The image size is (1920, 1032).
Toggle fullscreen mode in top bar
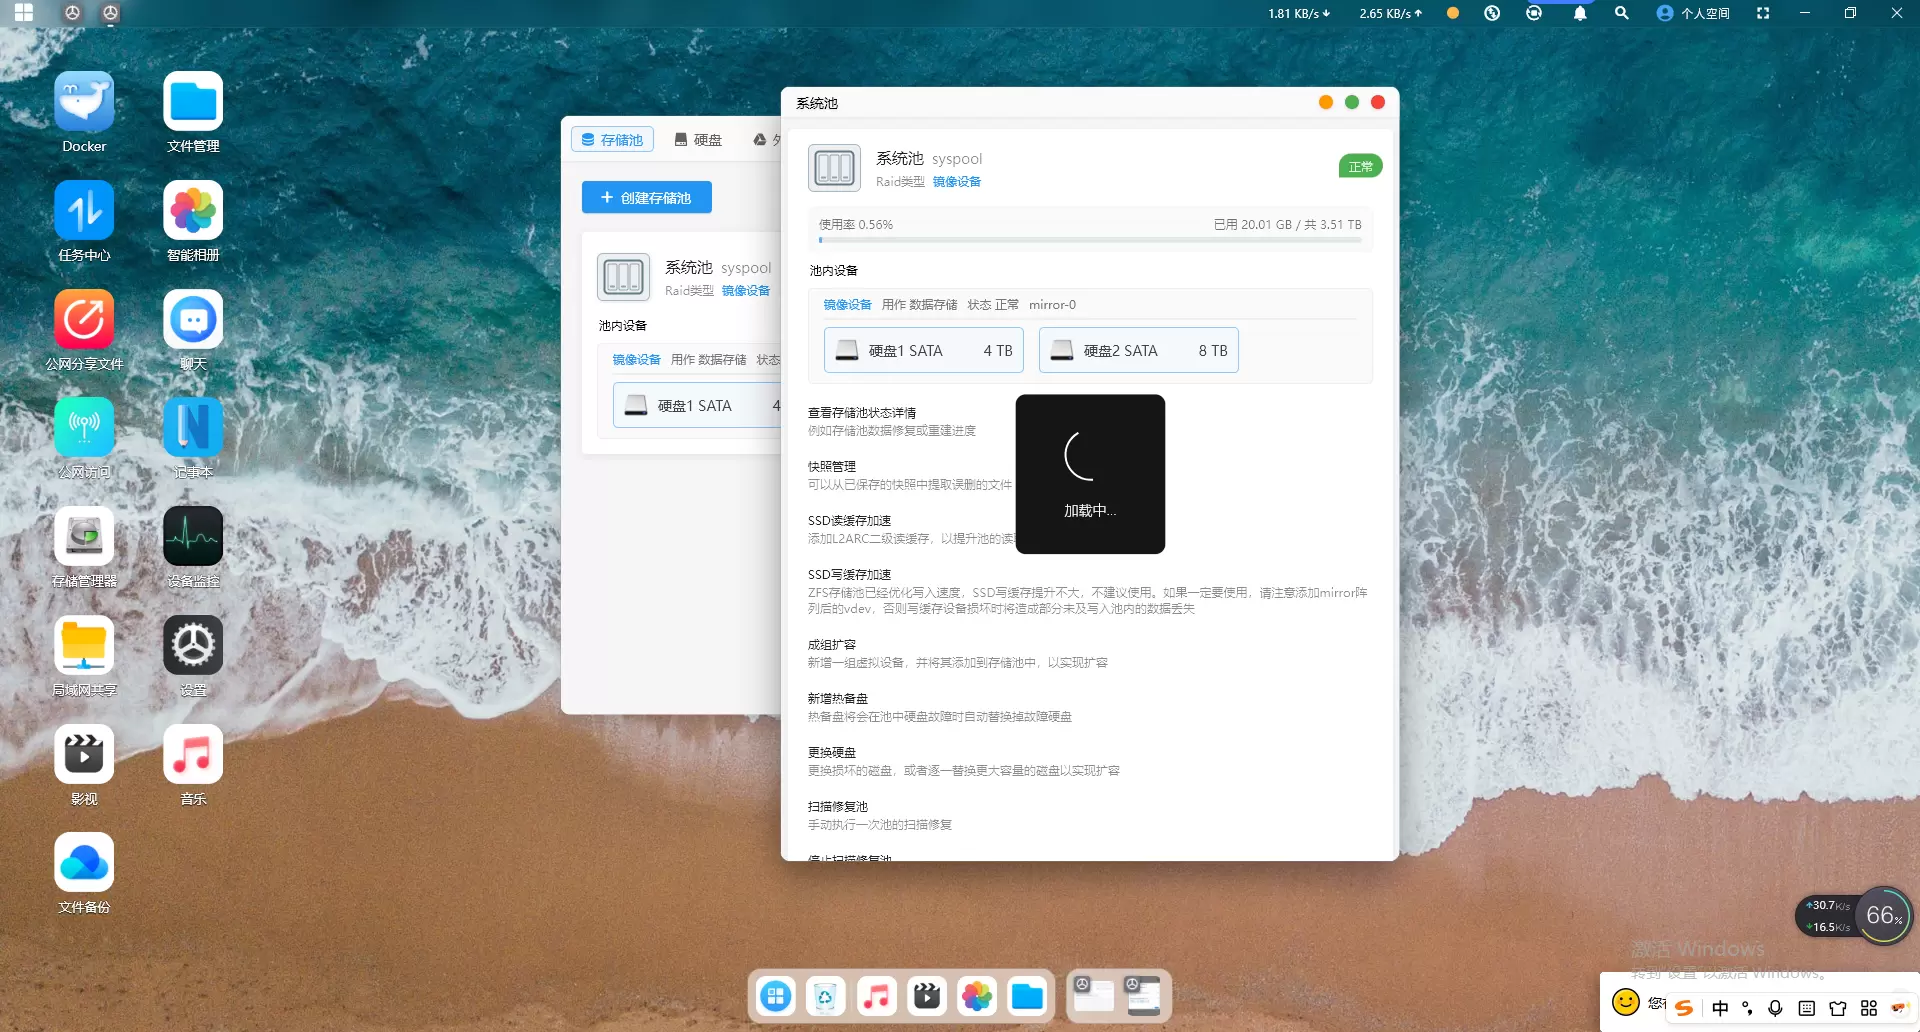1763,14
